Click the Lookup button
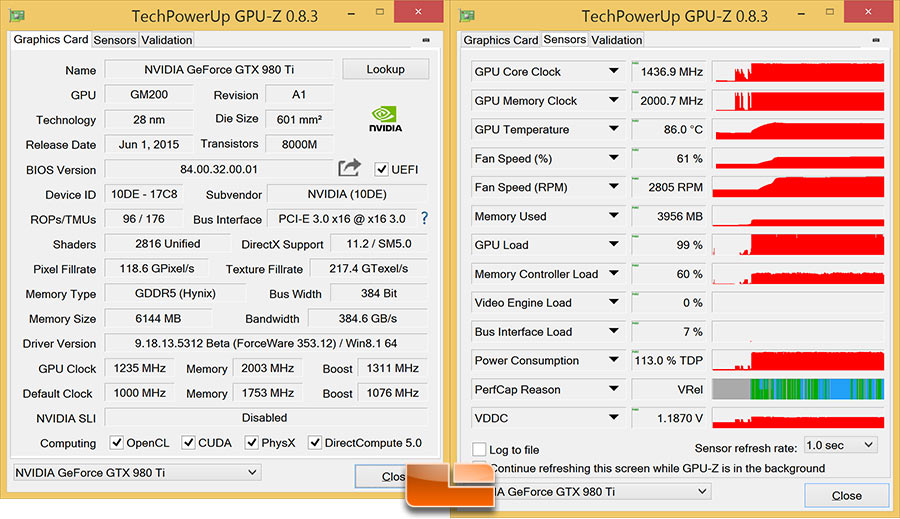 [x=385, y=69]
